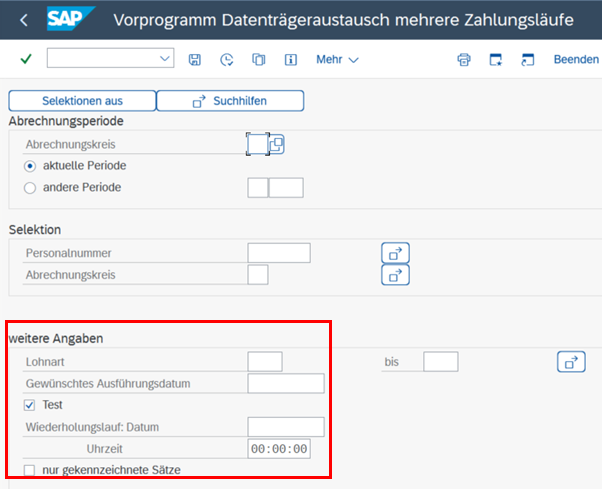The image size is (602, 497).
Task: Uncheck the Test checkbox
Action: click(30, 405)
